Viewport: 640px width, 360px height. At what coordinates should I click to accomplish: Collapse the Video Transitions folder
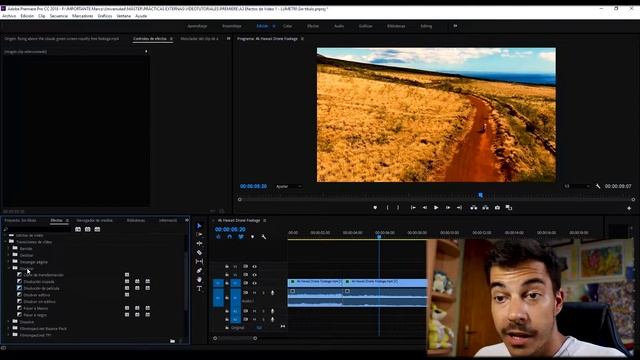click(5, 242)
